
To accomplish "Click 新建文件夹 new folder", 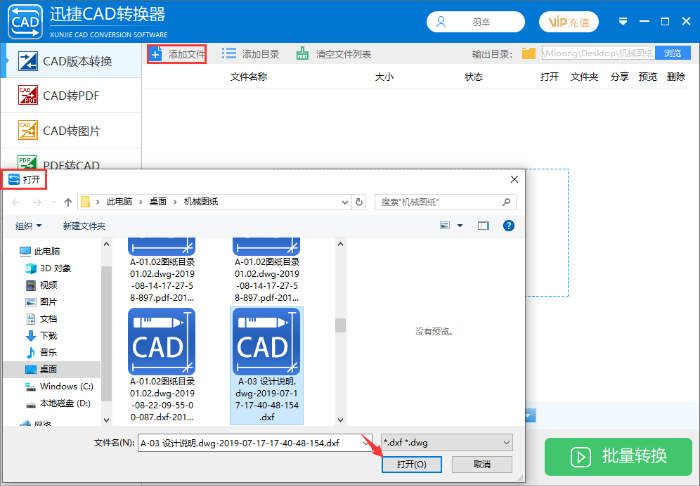I will point(84,226).
